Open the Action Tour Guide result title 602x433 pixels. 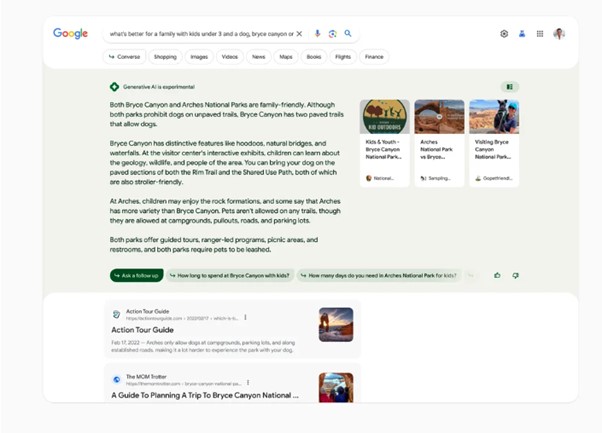pos(142,330)
